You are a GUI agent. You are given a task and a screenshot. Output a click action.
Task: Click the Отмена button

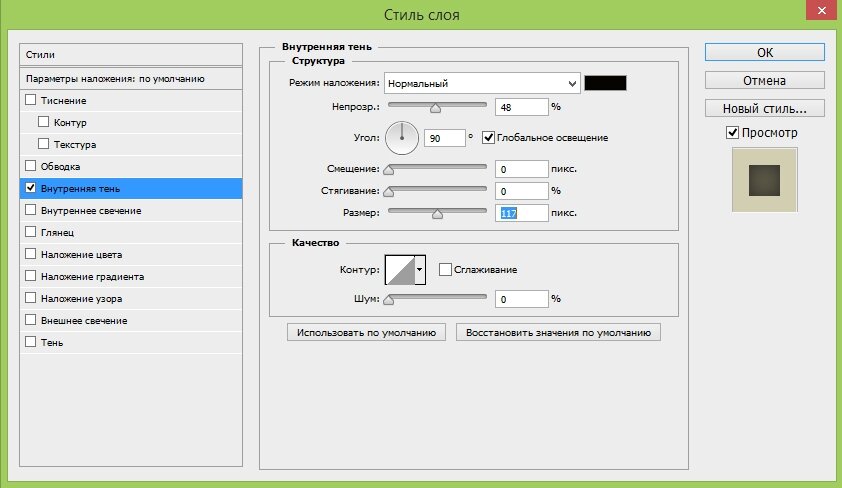765,81
